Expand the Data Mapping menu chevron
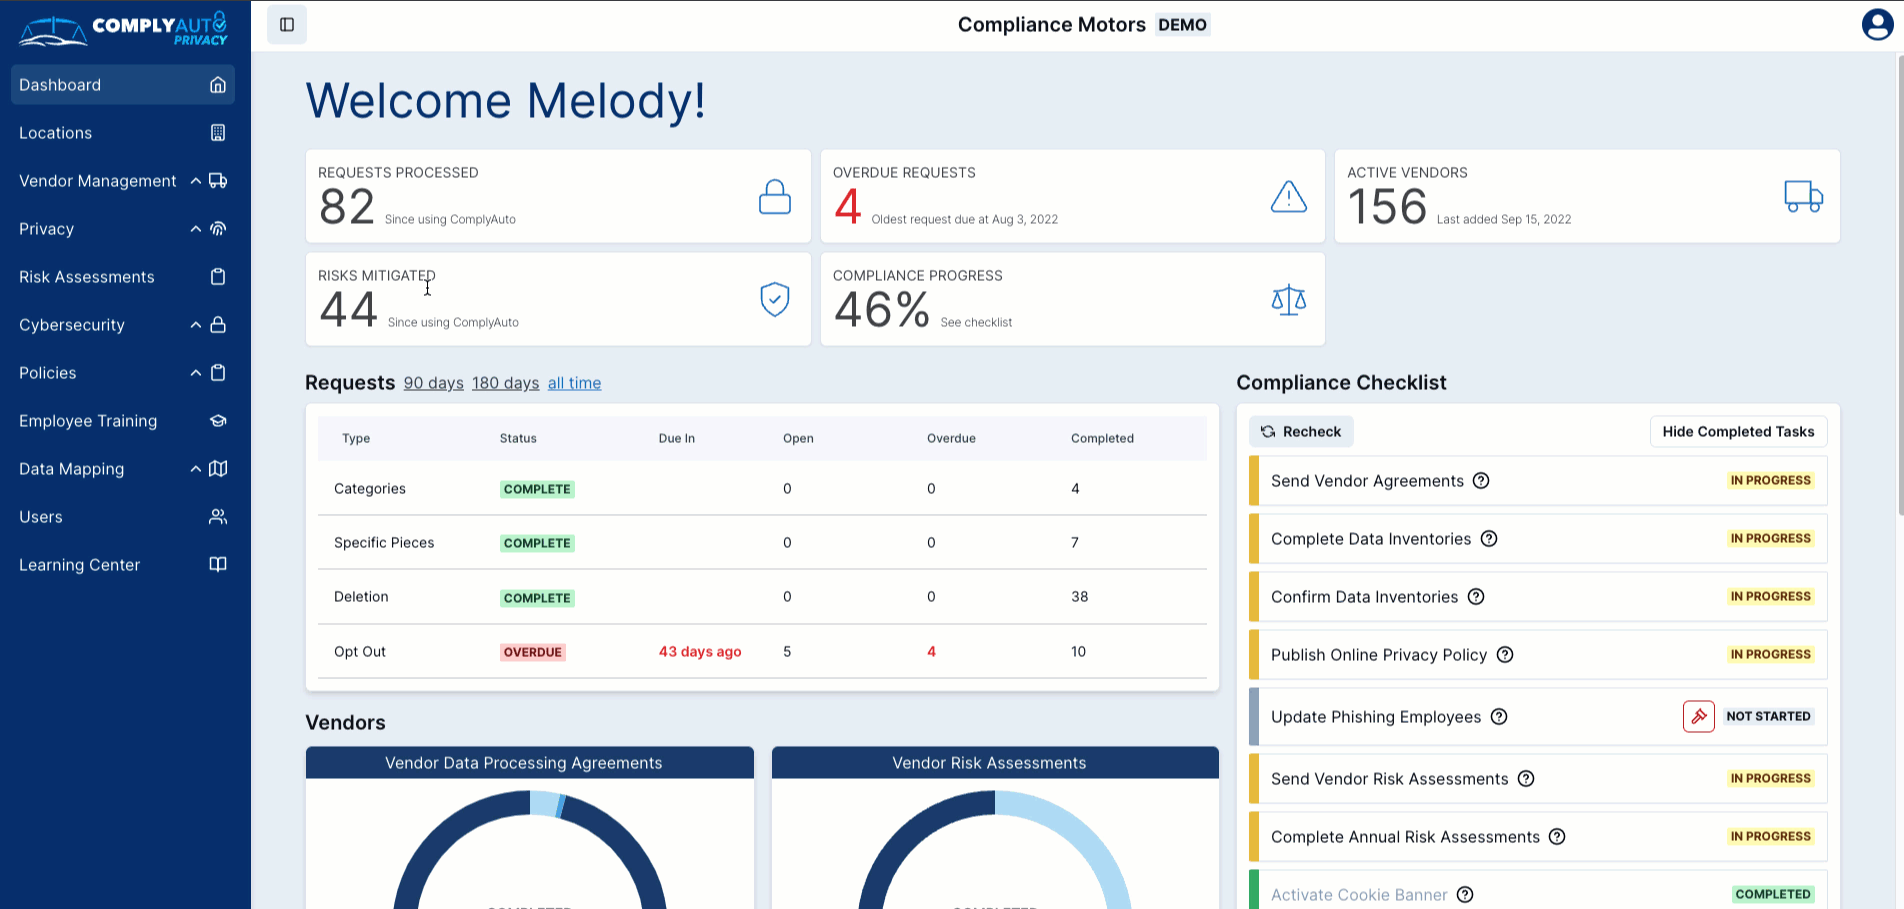1904x909 pixels. [x=196, y=469]
